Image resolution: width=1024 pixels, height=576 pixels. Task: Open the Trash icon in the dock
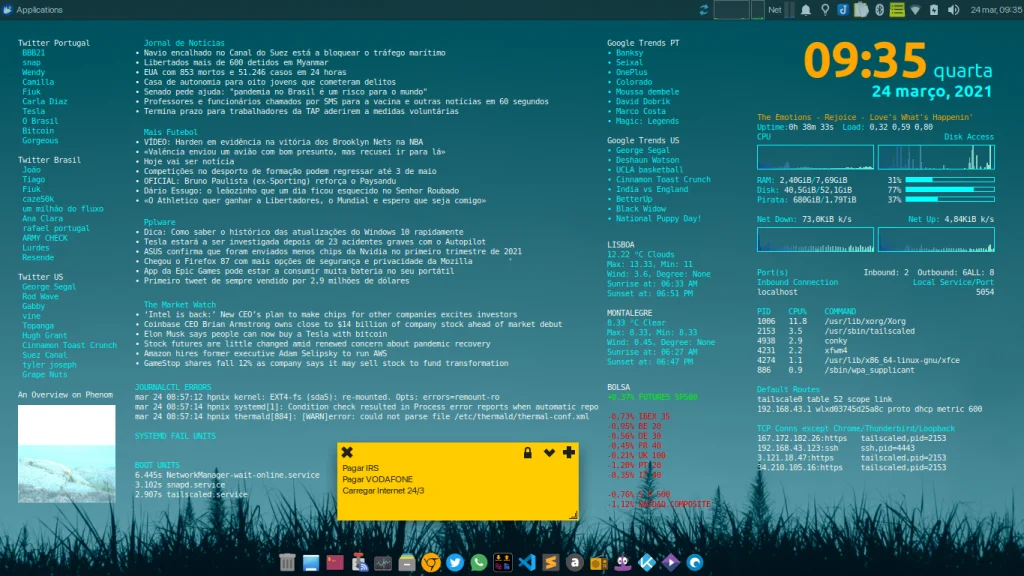pyautogui.click(x=287, y=562)
